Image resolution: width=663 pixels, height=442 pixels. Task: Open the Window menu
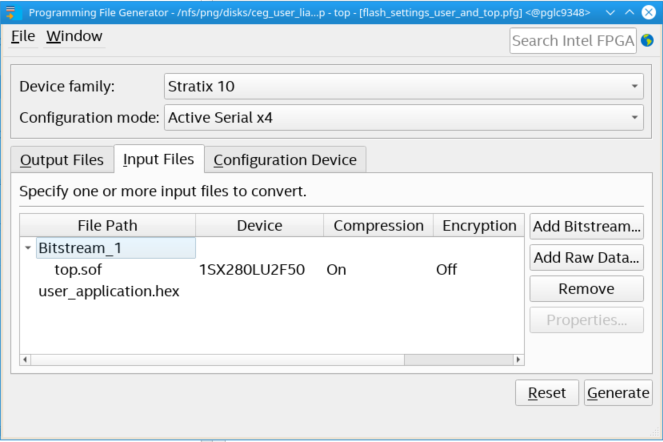coord(74,36)
